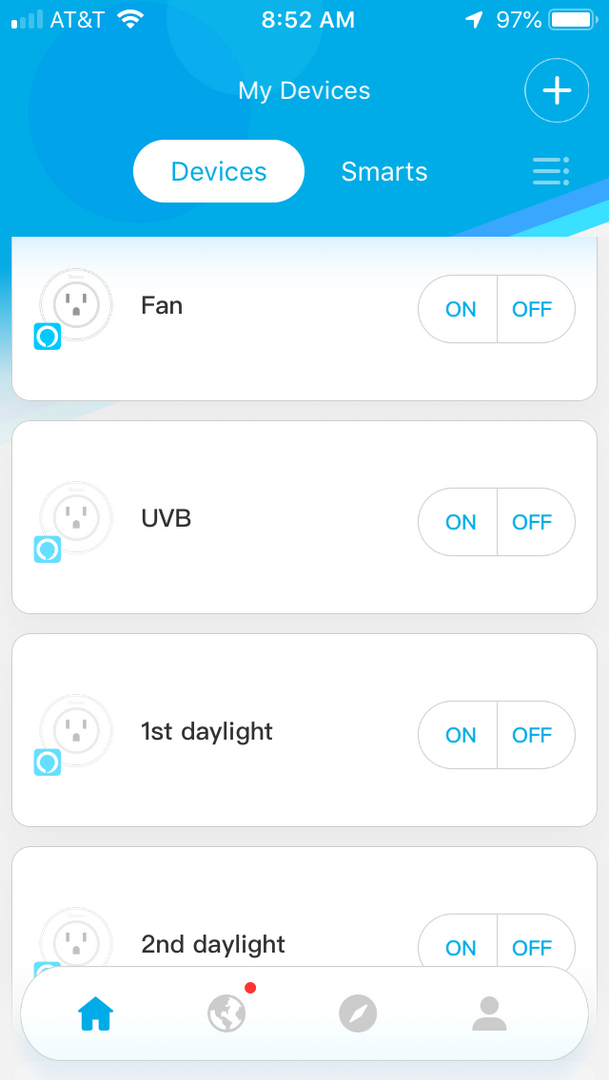Switch to the Smarts tab
The height and width of the screenshot is (1080, 609).
(x=384, y=172)
